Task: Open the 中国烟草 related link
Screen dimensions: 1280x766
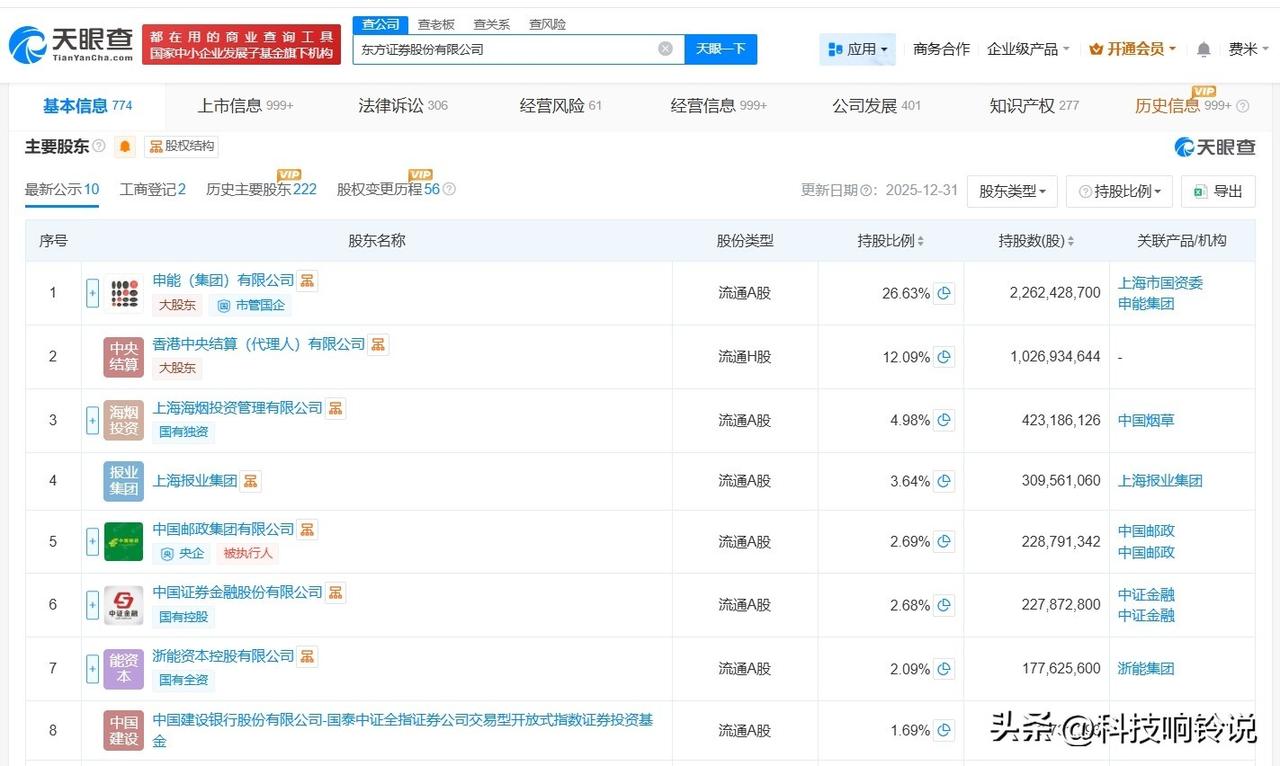Action: click(x=1146, y=420)
